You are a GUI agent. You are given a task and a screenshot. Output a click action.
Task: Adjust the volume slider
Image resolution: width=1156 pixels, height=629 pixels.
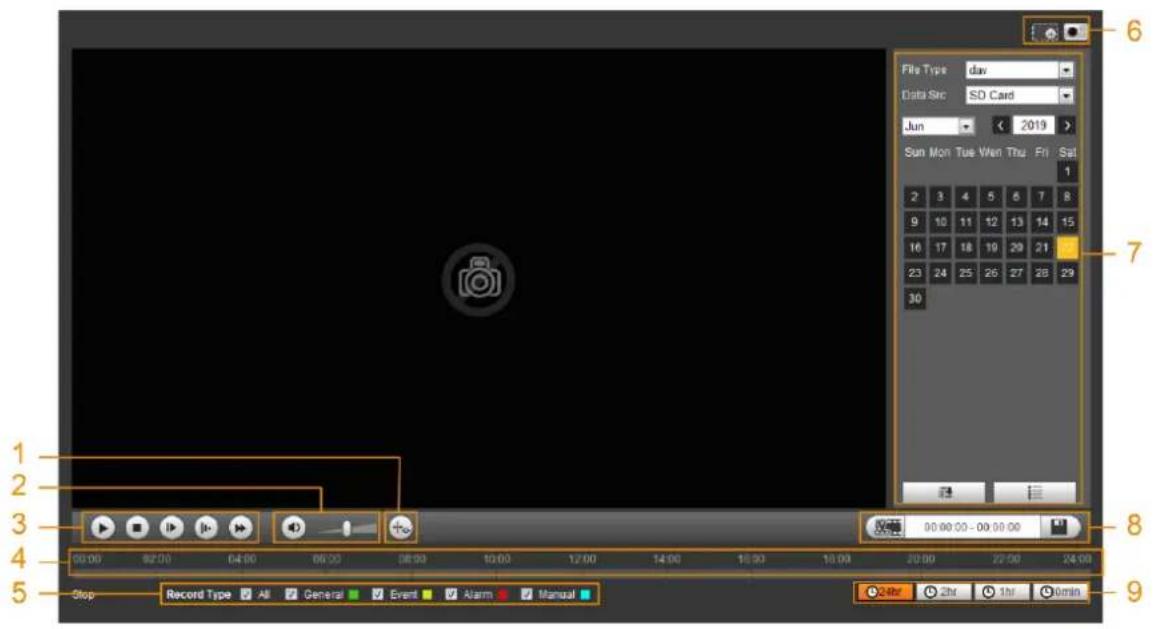click(347, 528)
